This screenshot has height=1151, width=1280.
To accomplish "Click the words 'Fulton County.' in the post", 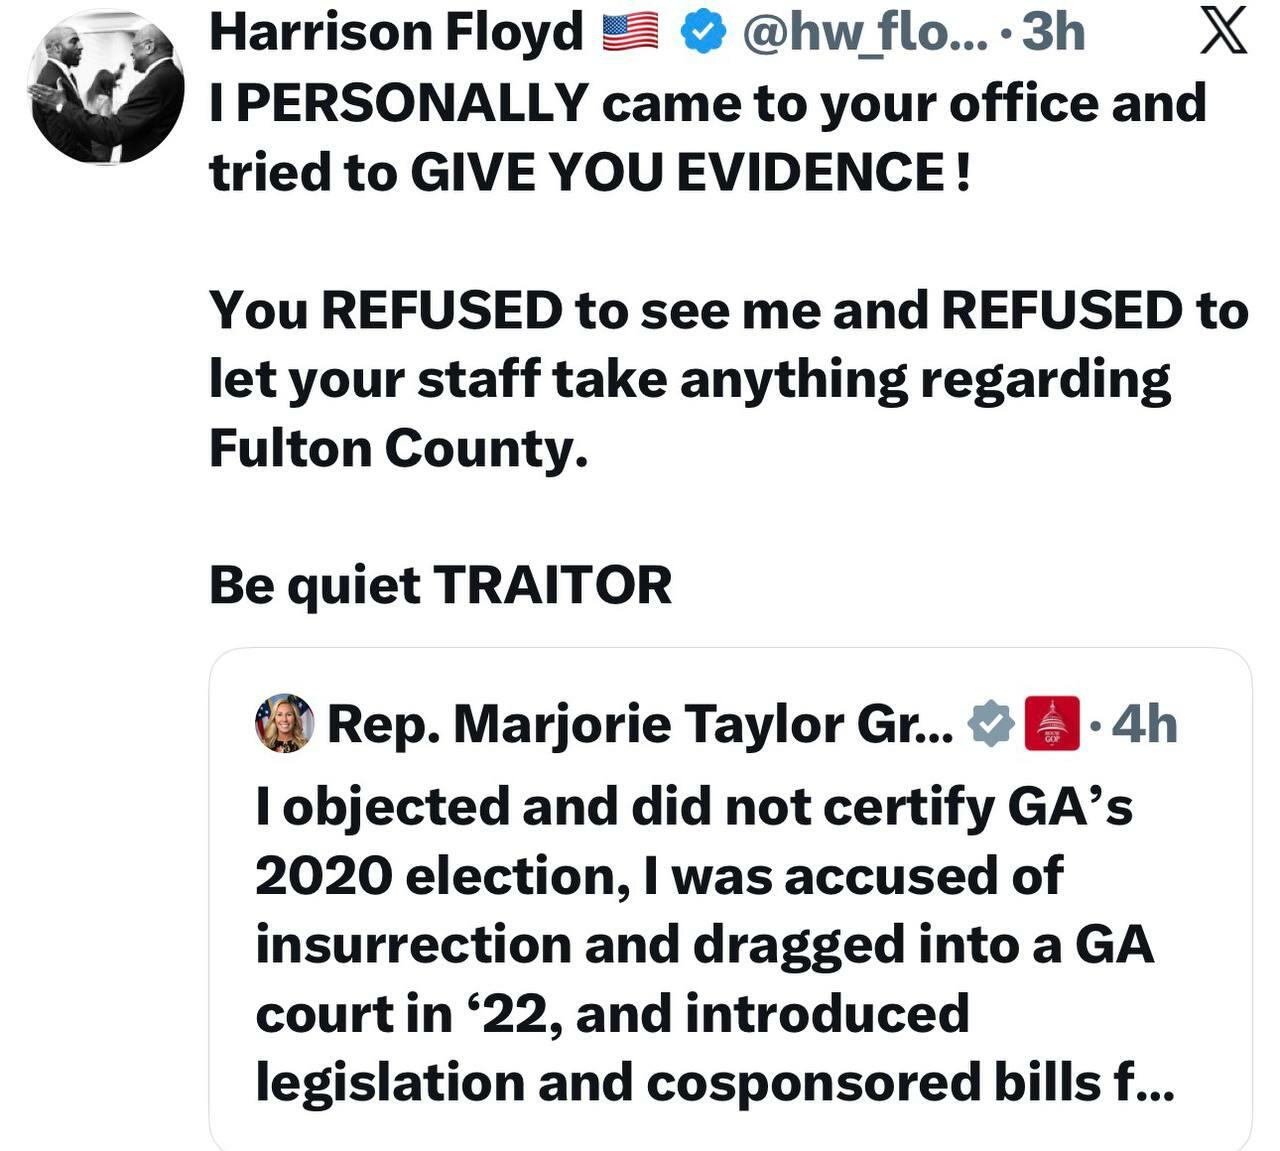I will (398, 448).
